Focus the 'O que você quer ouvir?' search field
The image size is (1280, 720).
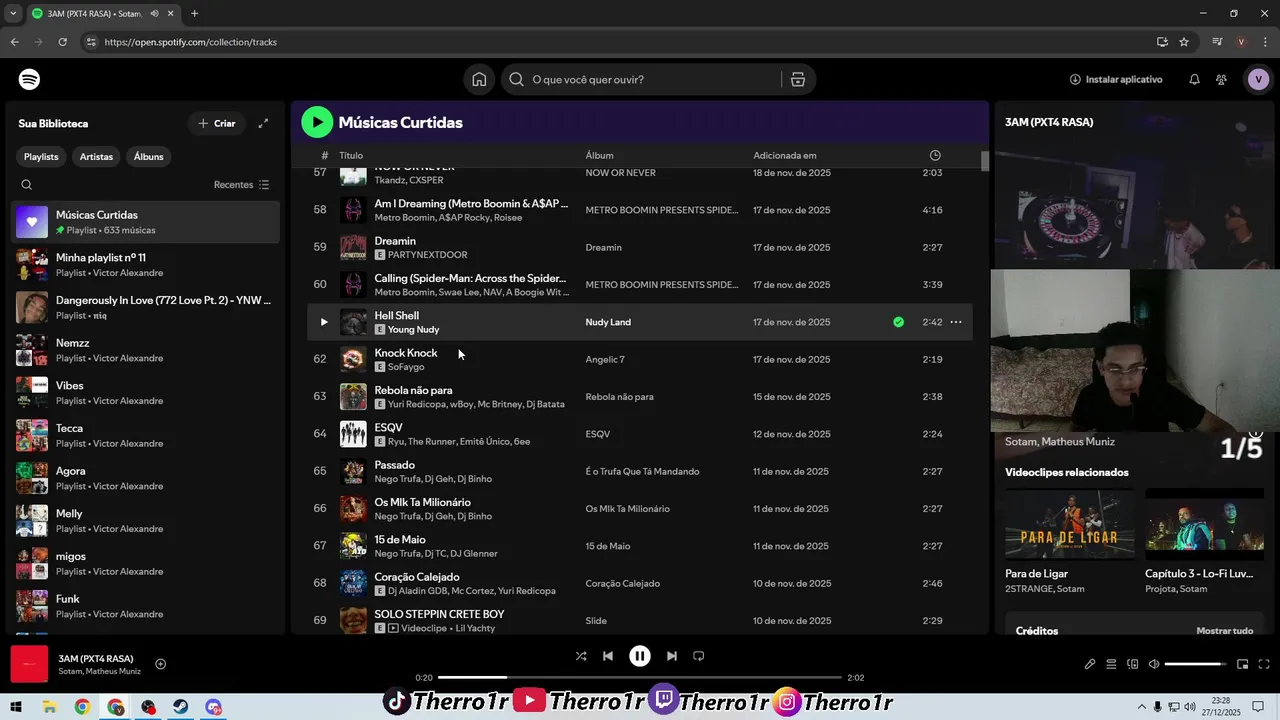[641, 79]
